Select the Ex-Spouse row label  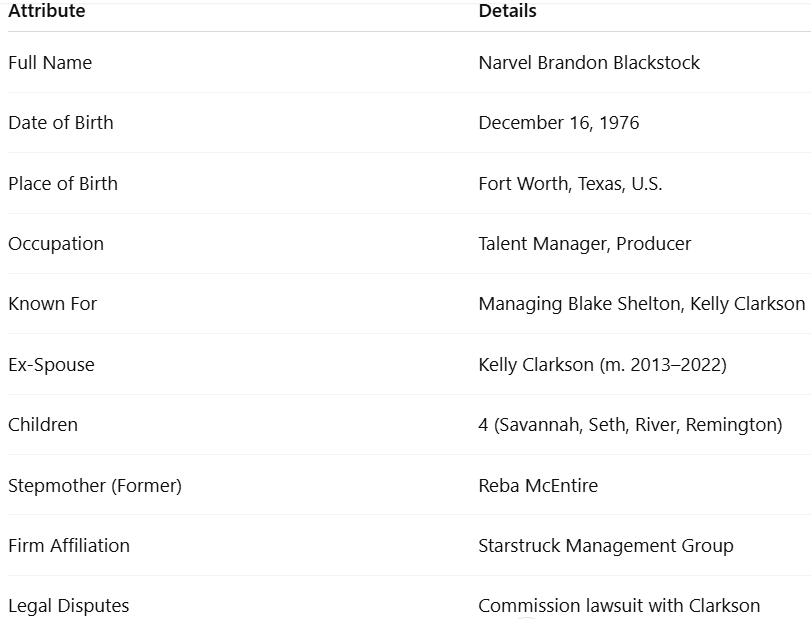coord(51,365)
